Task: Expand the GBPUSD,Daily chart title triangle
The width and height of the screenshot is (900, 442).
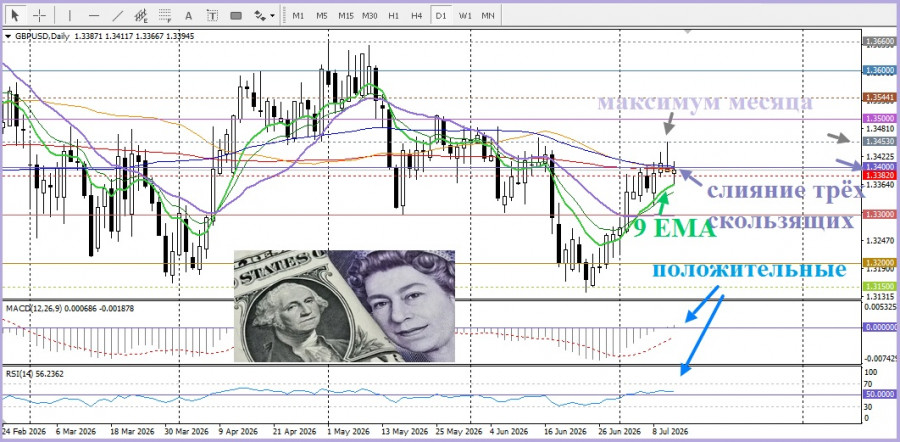Action: 8,36
